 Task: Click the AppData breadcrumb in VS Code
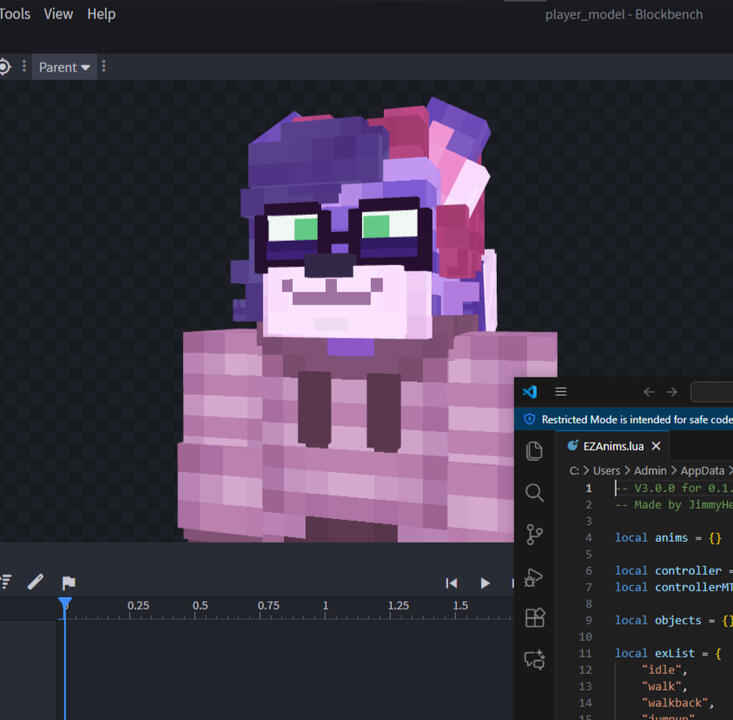pos(703,471)
